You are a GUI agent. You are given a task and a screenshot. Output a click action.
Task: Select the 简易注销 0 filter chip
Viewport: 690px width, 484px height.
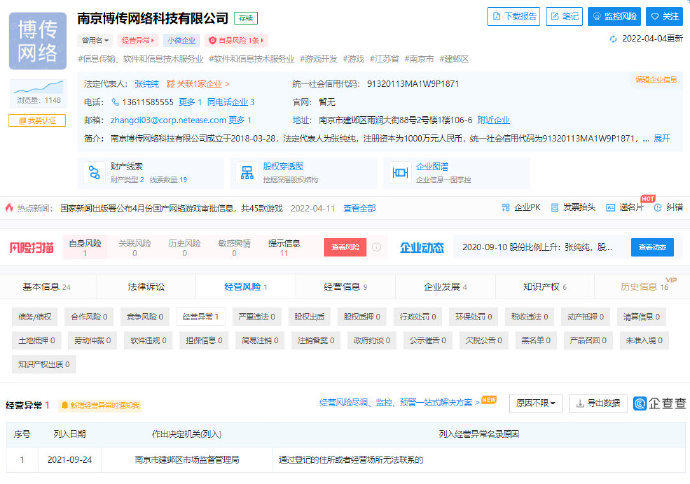pos(260,340)
